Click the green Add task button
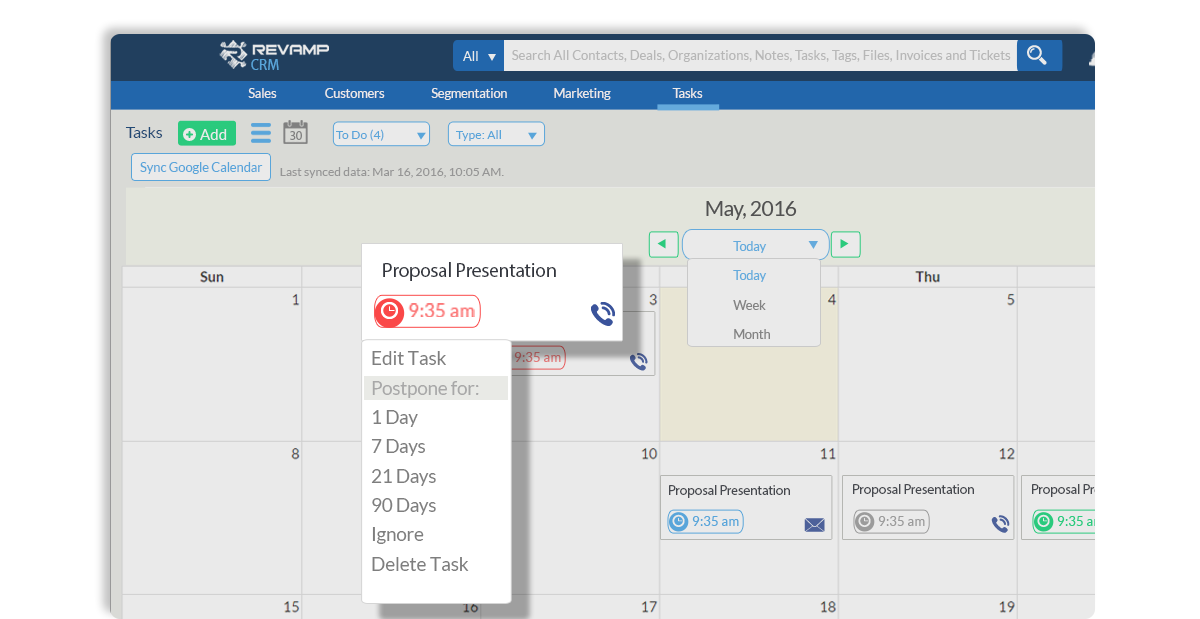Image resolution: width=1200 pixels, height=619 pixels. [x=206, y=134]
